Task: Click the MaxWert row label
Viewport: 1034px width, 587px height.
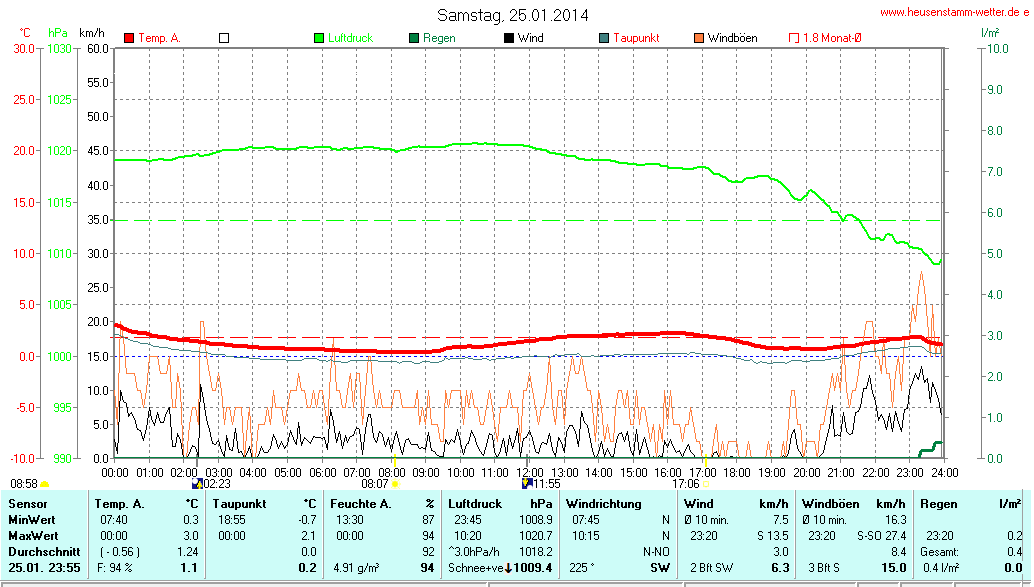Action: [x=33, y=536]
